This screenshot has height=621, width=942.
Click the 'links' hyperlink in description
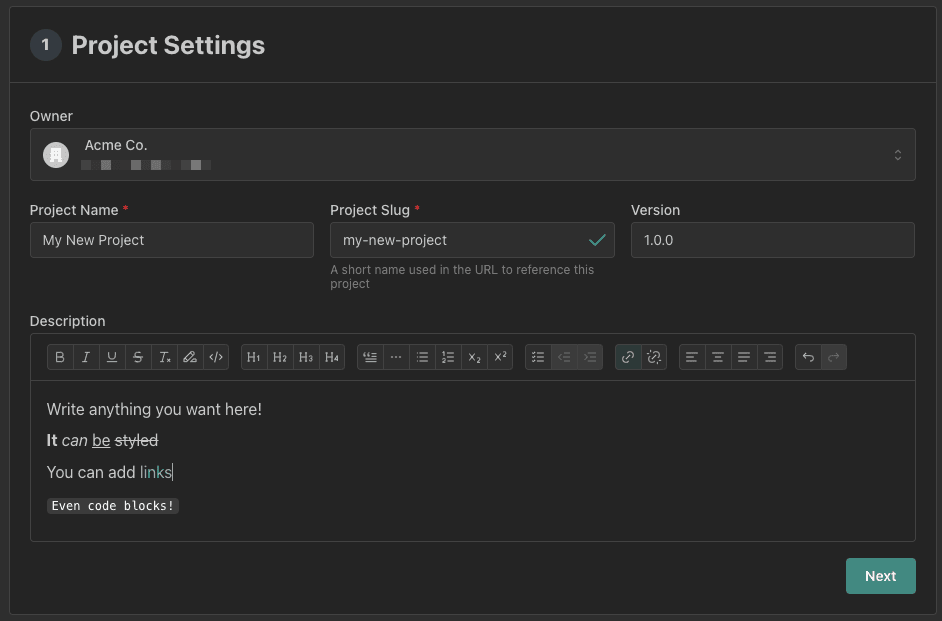[155, 472]
